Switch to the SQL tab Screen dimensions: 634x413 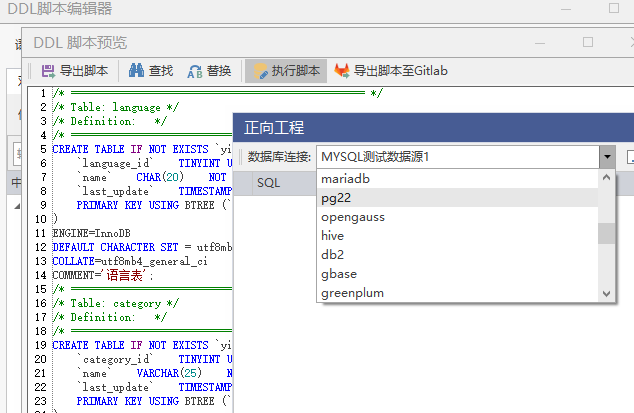pos(268,183)
